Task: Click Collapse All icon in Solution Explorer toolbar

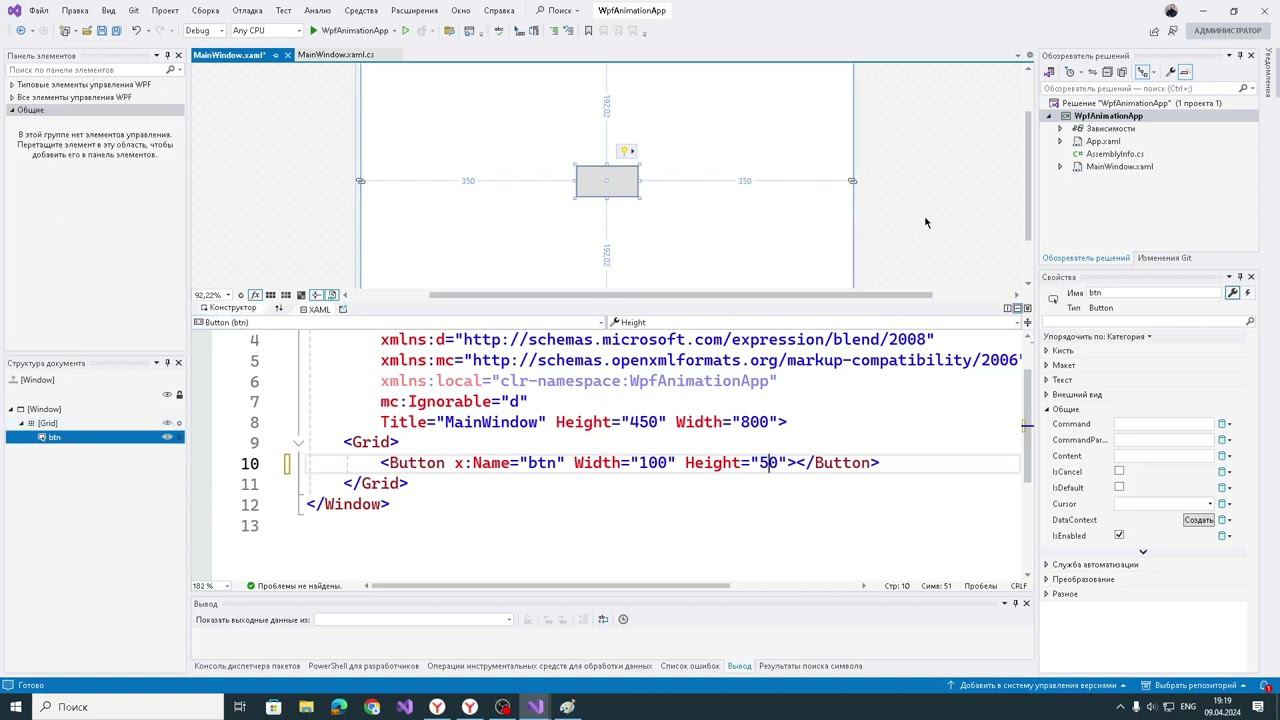Action: (x=1107, y=72)
